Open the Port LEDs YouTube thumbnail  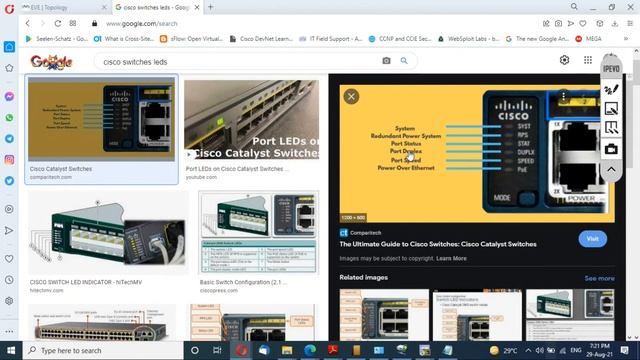[251, 120]
